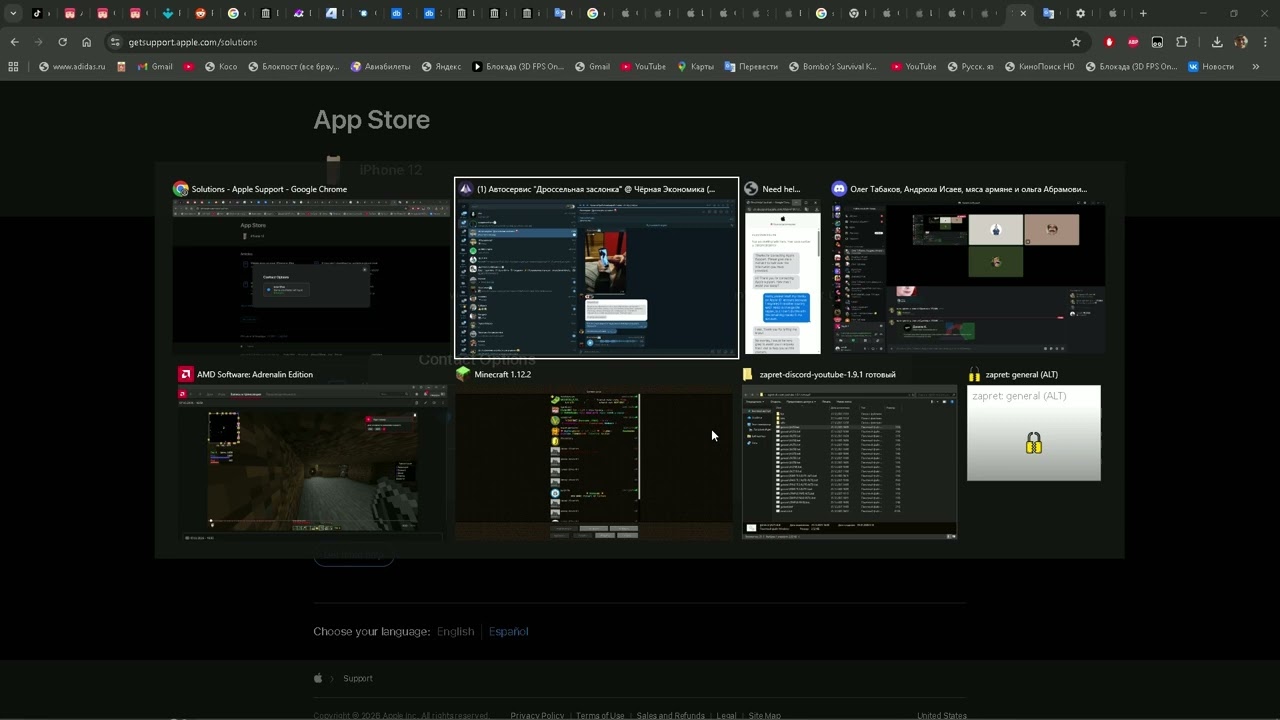Screen dimensions: 1280x720
Task: Switch to the Discord call window thumbnail
Action: point(968,267)
